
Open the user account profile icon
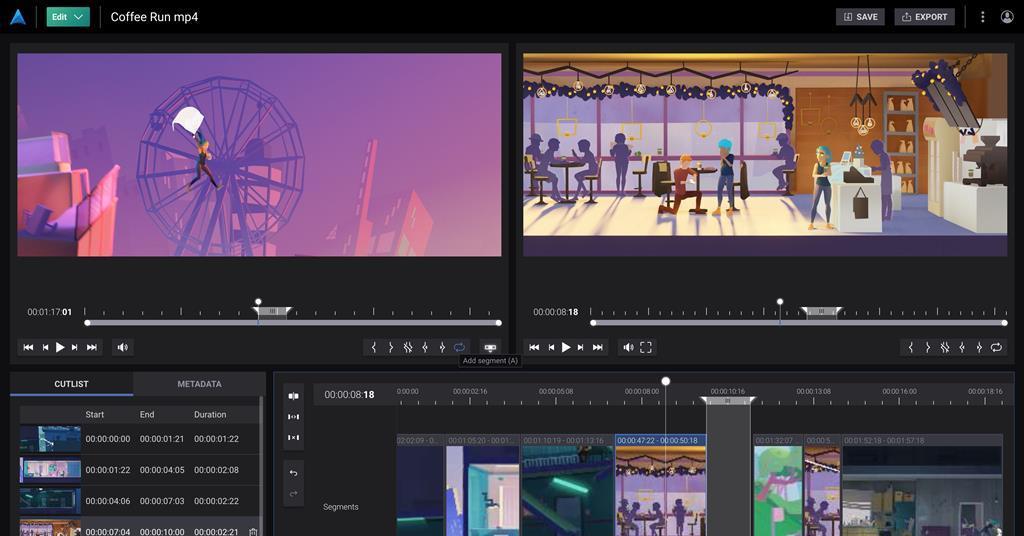(1007, 17)
